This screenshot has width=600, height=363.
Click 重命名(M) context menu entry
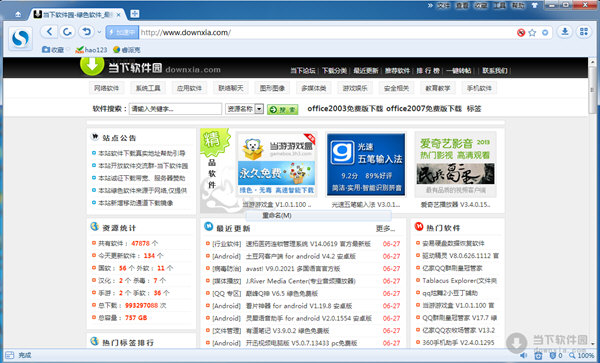318,216
